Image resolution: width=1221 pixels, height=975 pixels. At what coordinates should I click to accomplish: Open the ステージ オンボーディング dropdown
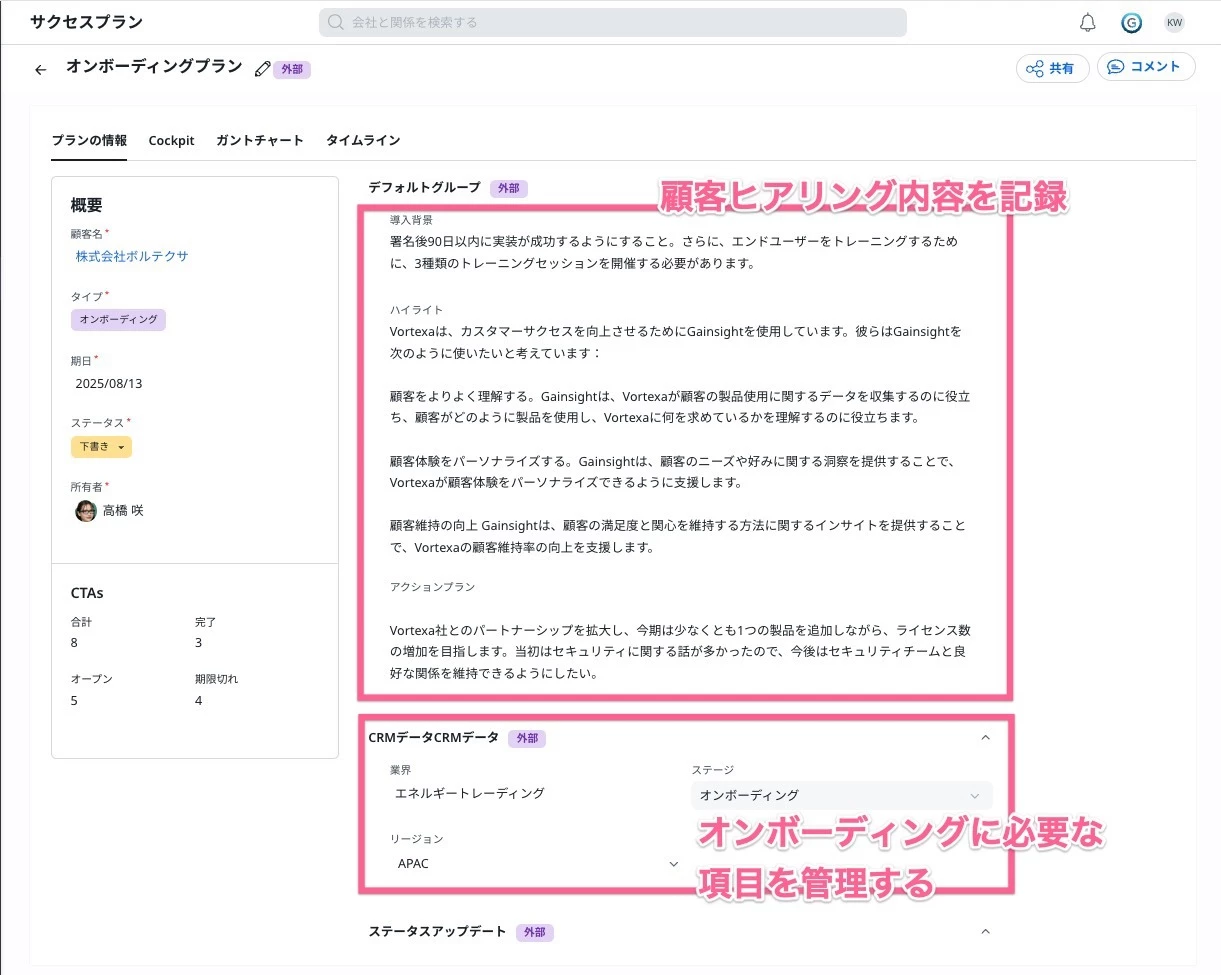(x=841, y=795)
